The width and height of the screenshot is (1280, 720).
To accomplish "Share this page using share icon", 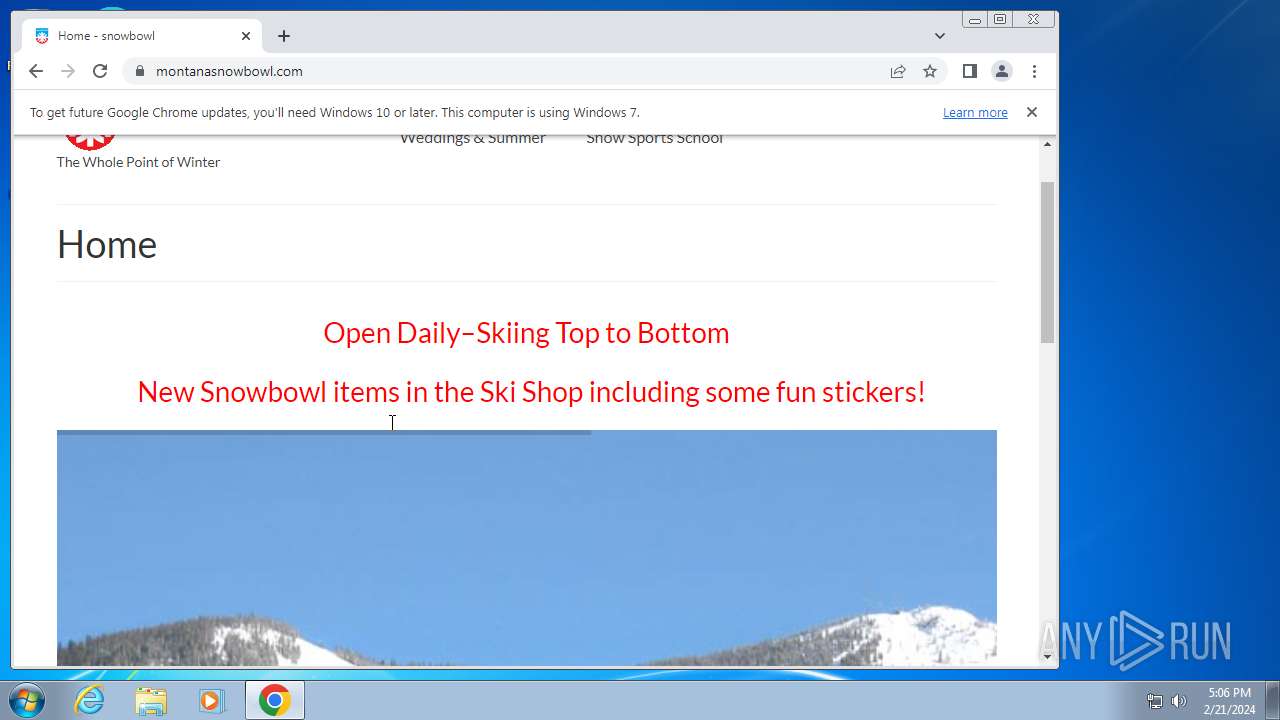I will (898, 71).
